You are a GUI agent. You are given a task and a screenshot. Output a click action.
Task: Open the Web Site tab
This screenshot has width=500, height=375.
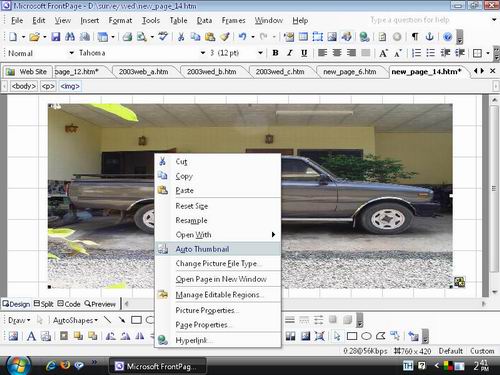pyautogui.click(x=27, y=72)
